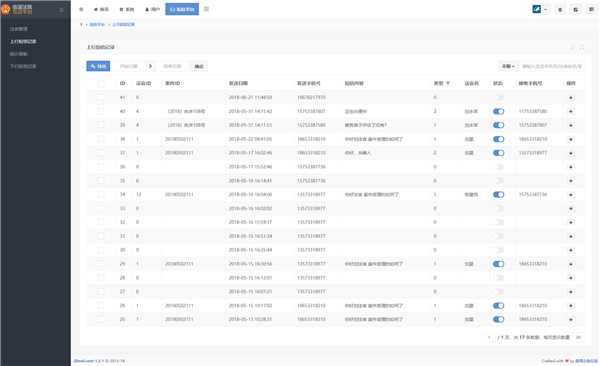Viewport: 600px width, 366px height.
Task: Open 法官管理 in the sidebar
Action: 19,29
